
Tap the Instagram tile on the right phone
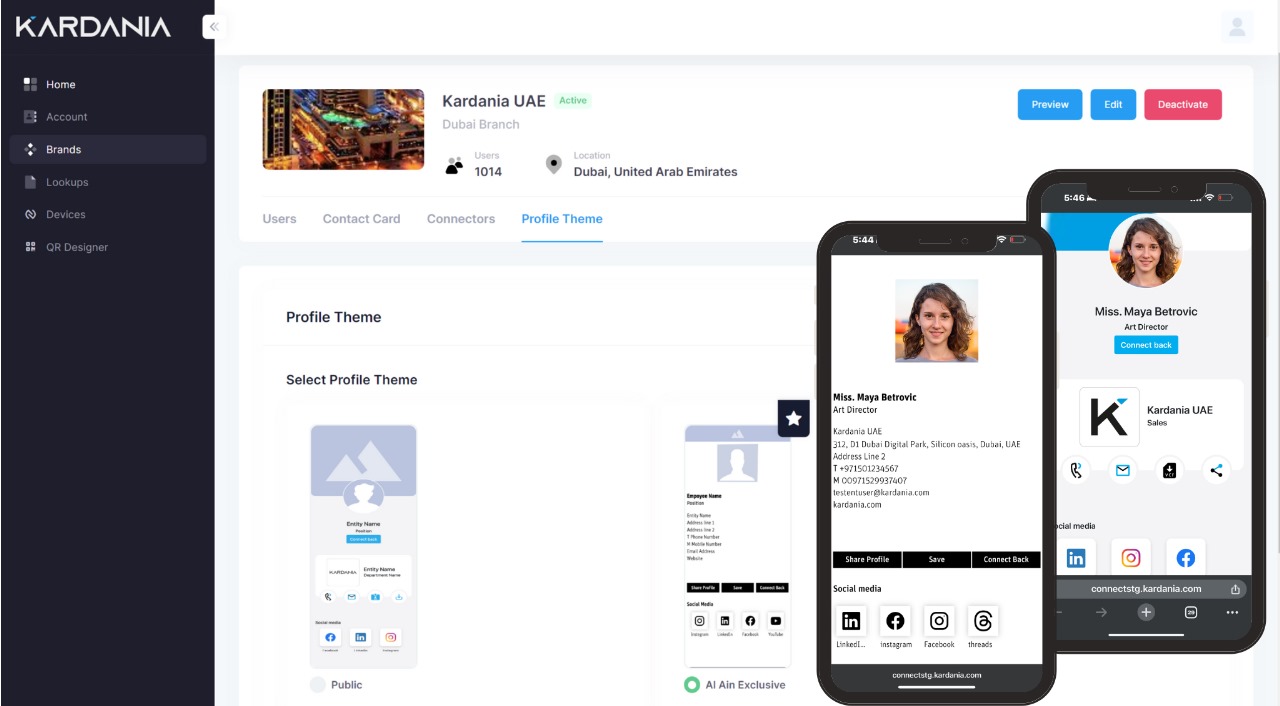point(1131,558)
